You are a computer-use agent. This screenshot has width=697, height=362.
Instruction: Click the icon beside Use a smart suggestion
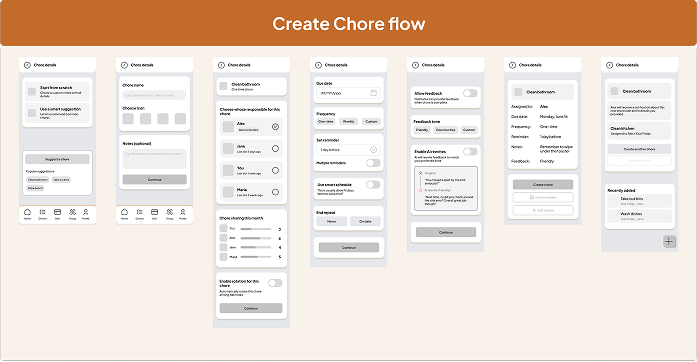(32, 113)
